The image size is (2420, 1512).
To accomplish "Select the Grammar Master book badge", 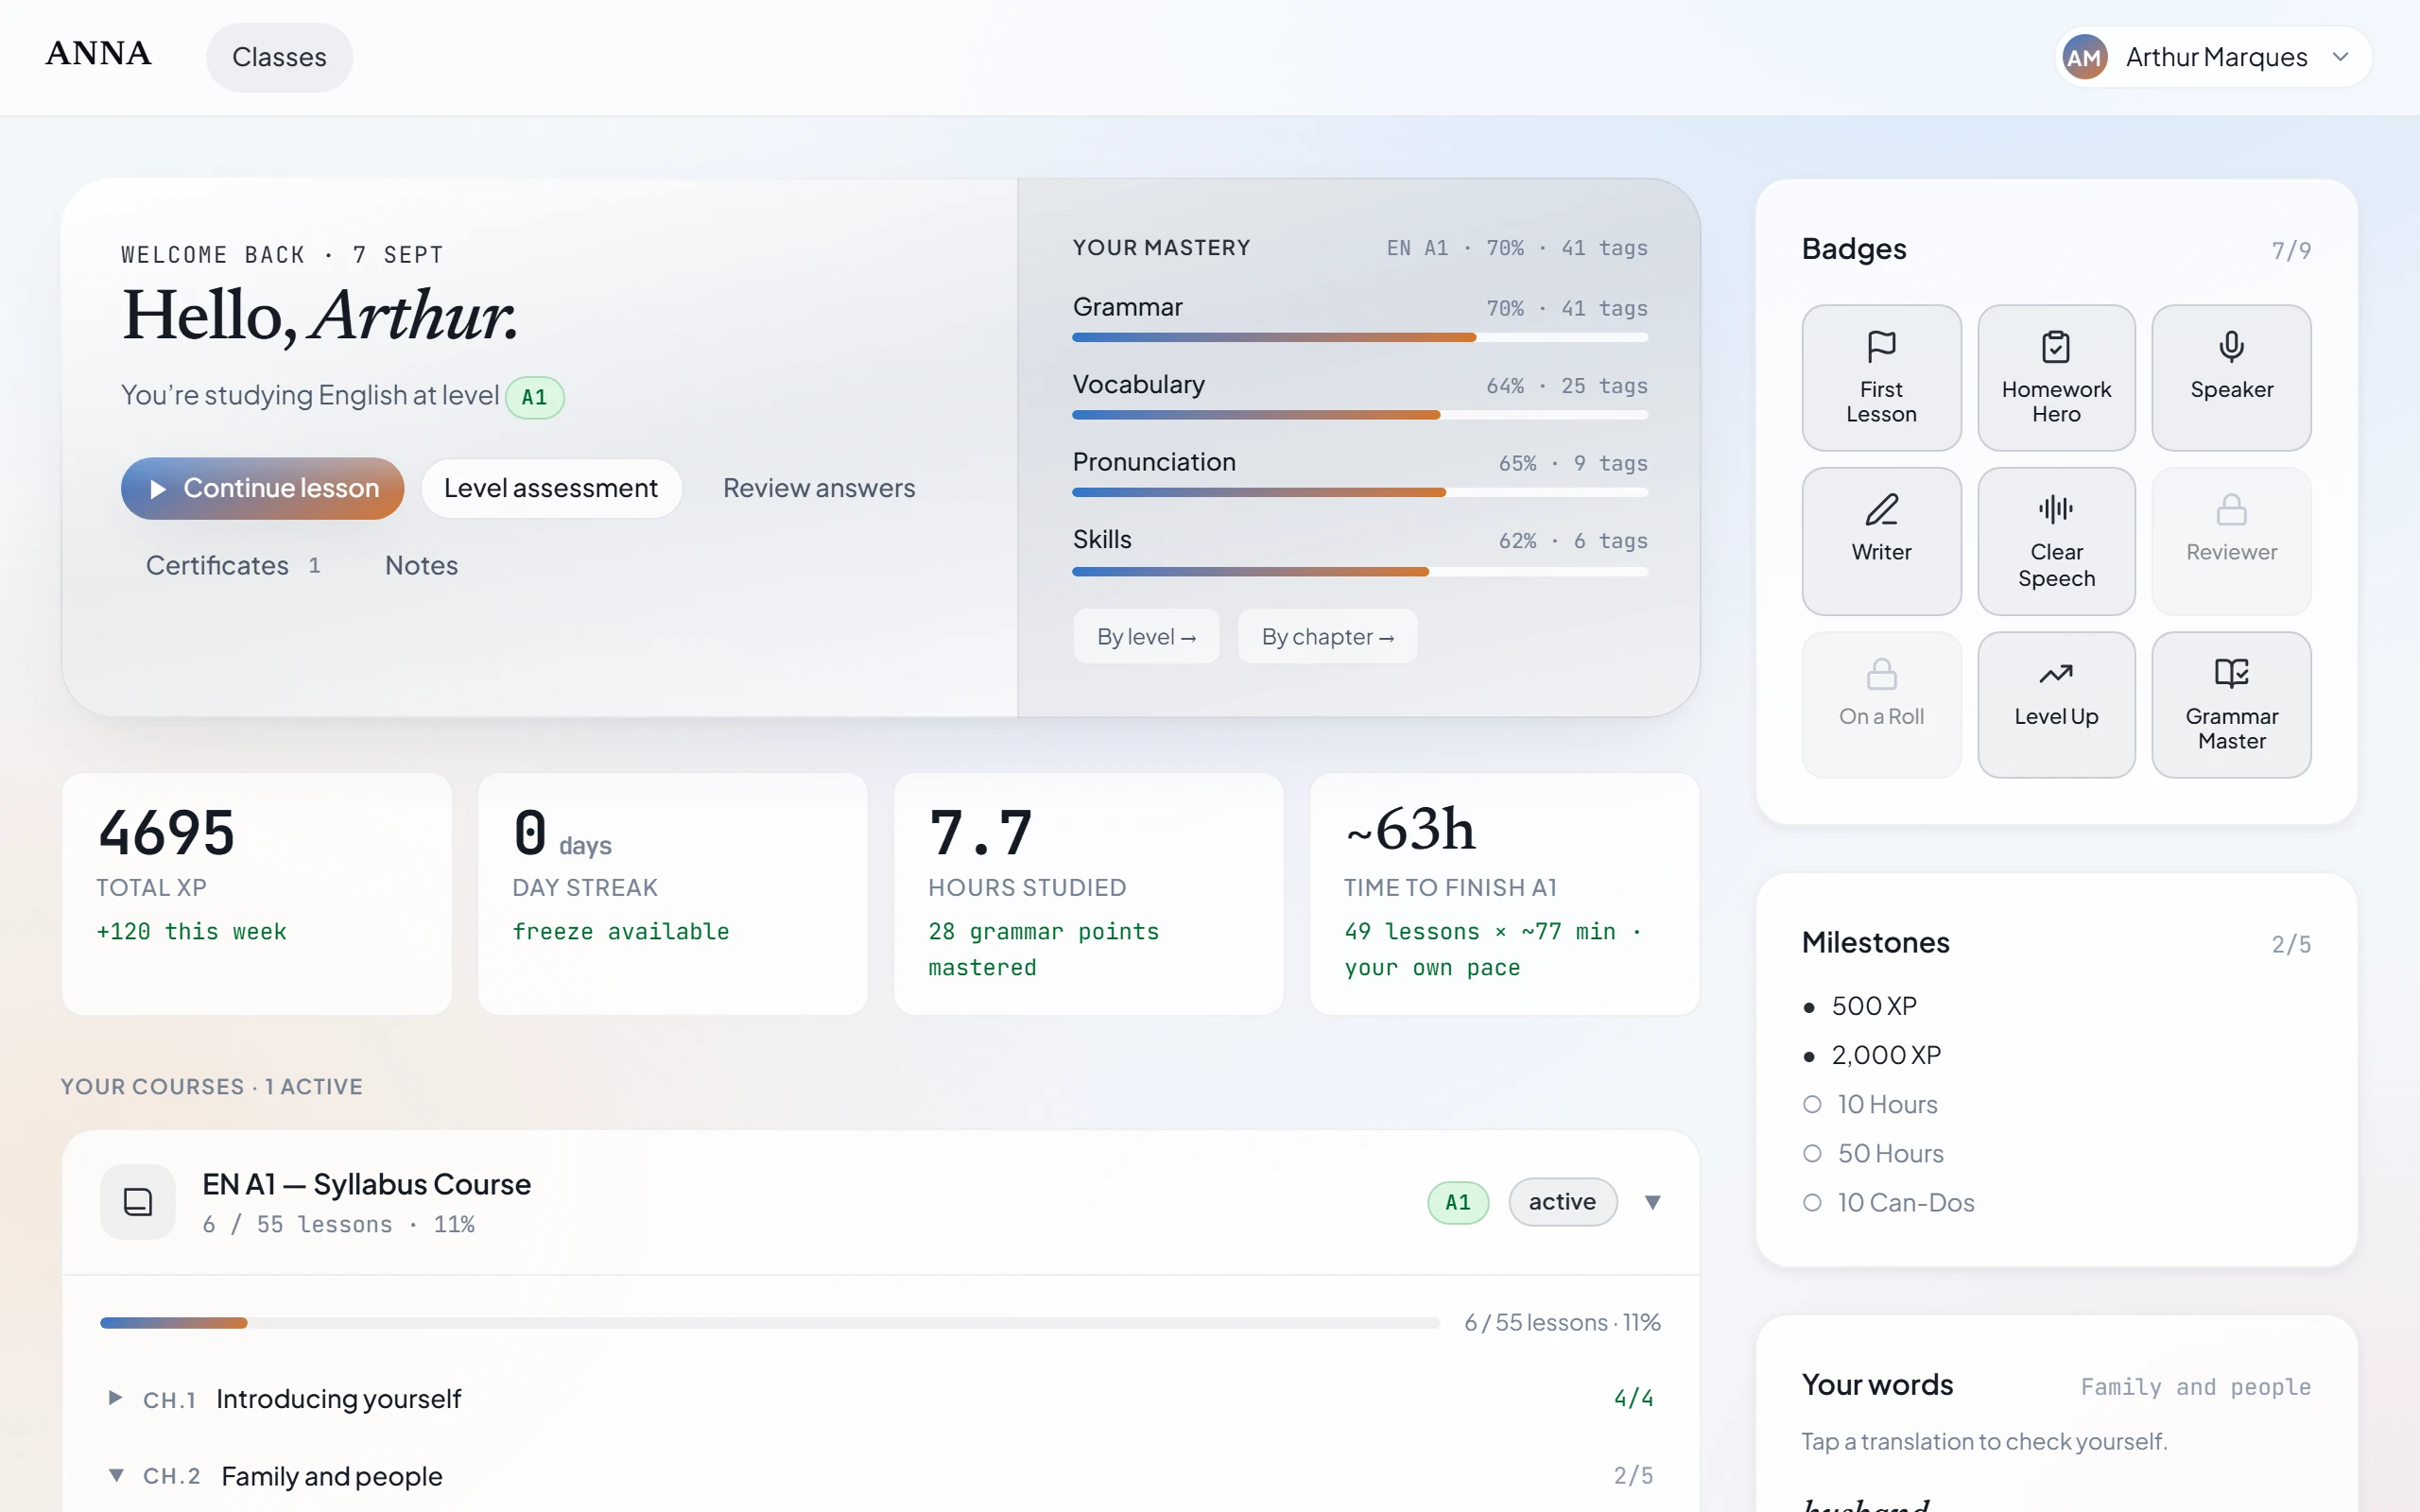I will pyautogui.click(x=2231, y=705).
